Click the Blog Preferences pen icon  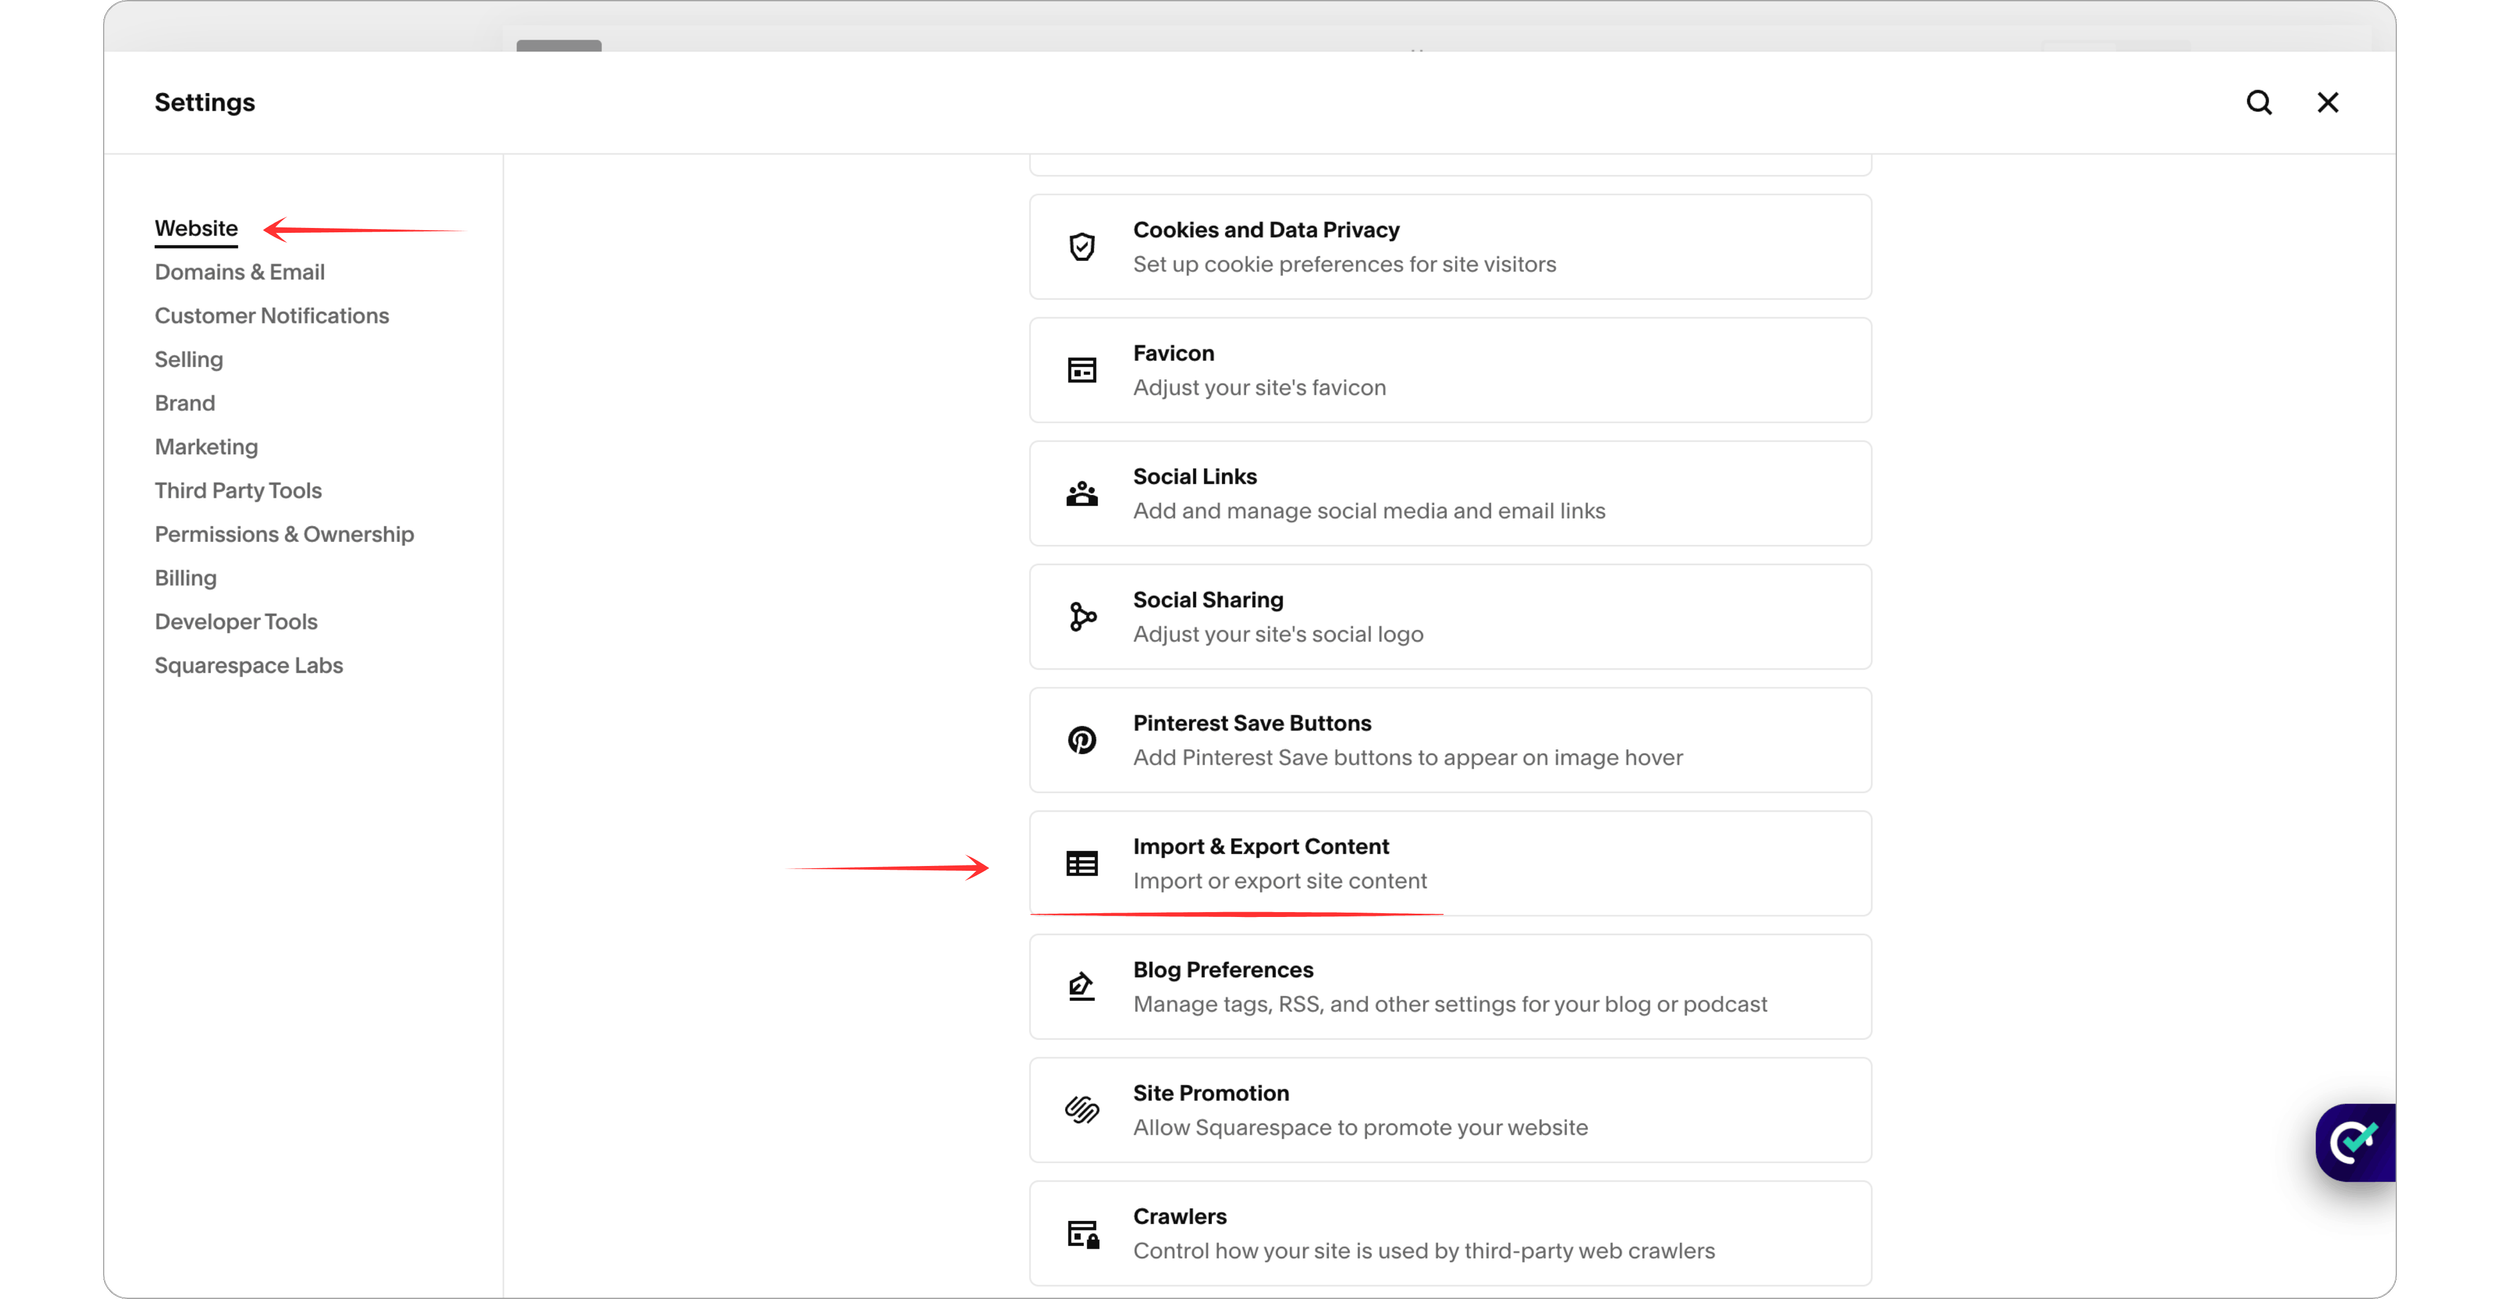[x=1081, y=986]
